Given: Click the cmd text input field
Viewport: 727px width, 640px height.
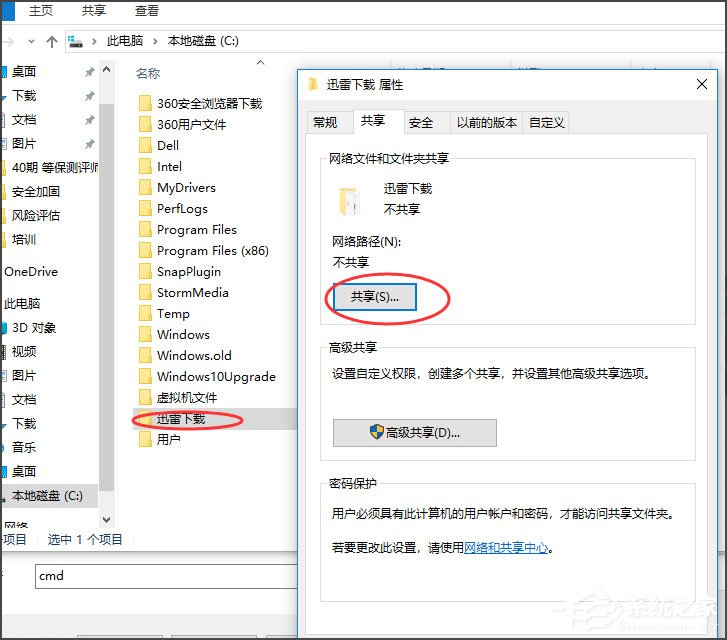Looking at the screenshot, I should click(x=166, y=576).
